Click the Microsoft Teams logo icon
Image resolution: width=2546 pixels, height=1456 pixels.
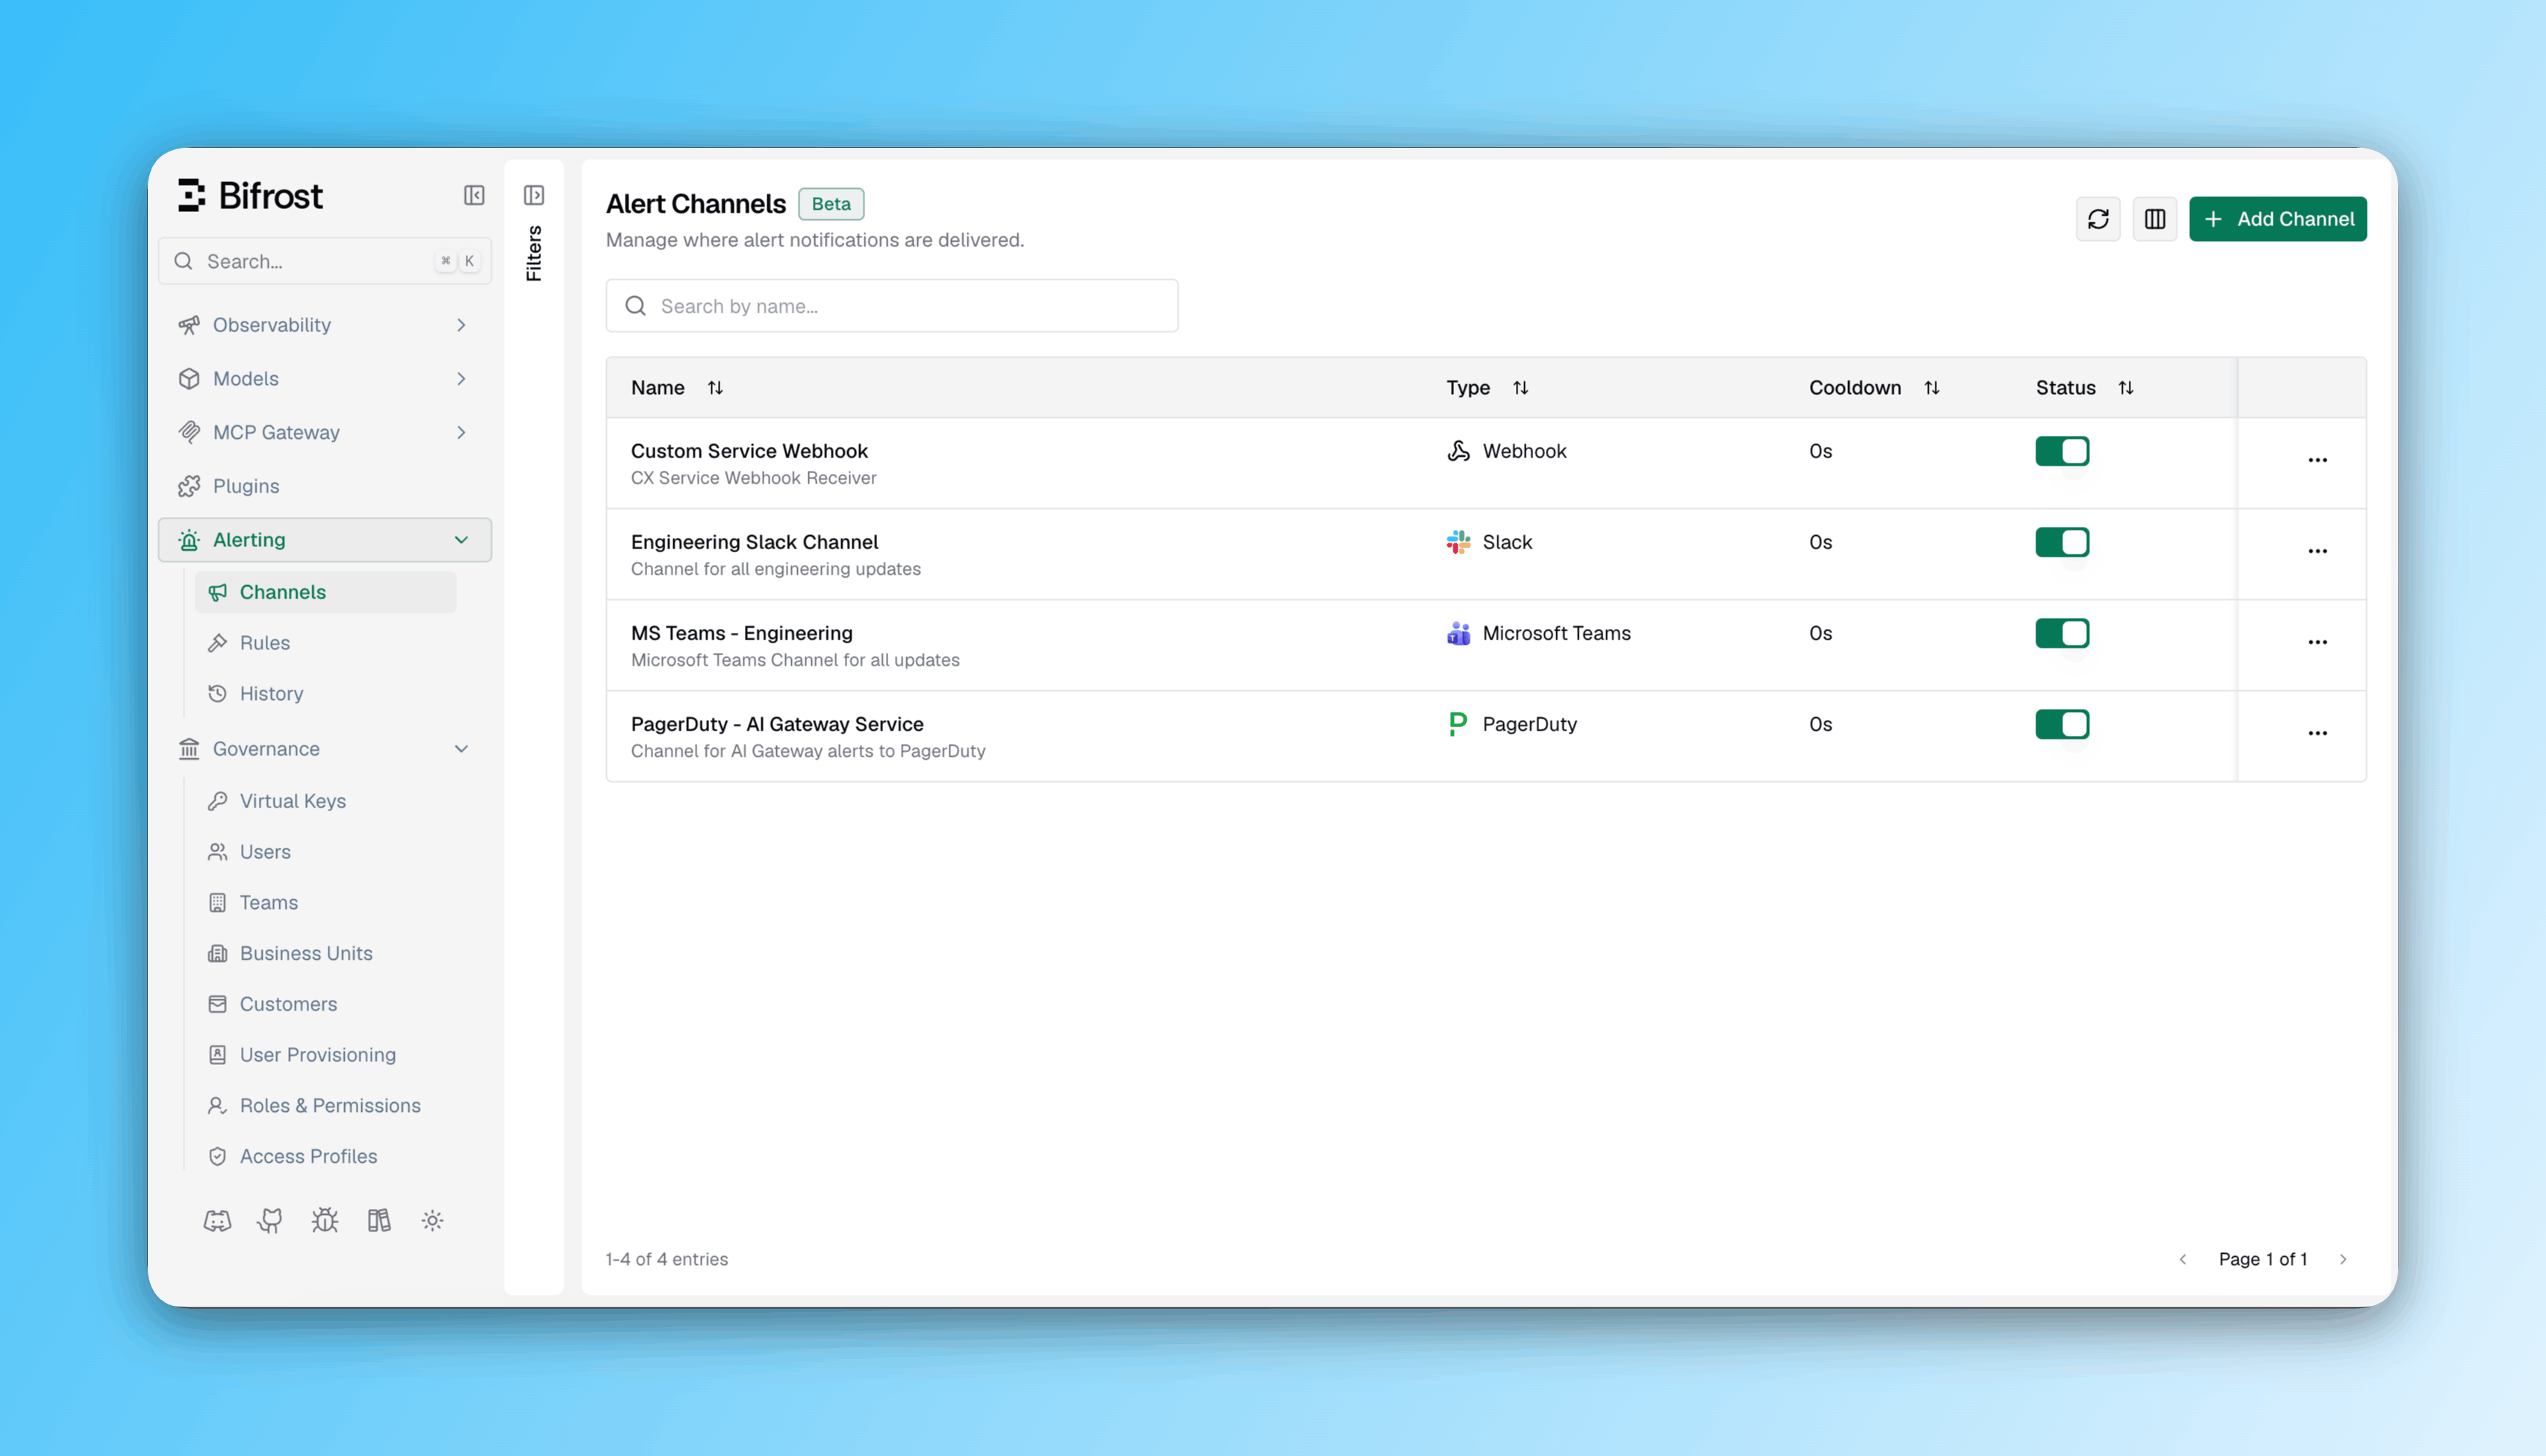1458,633
